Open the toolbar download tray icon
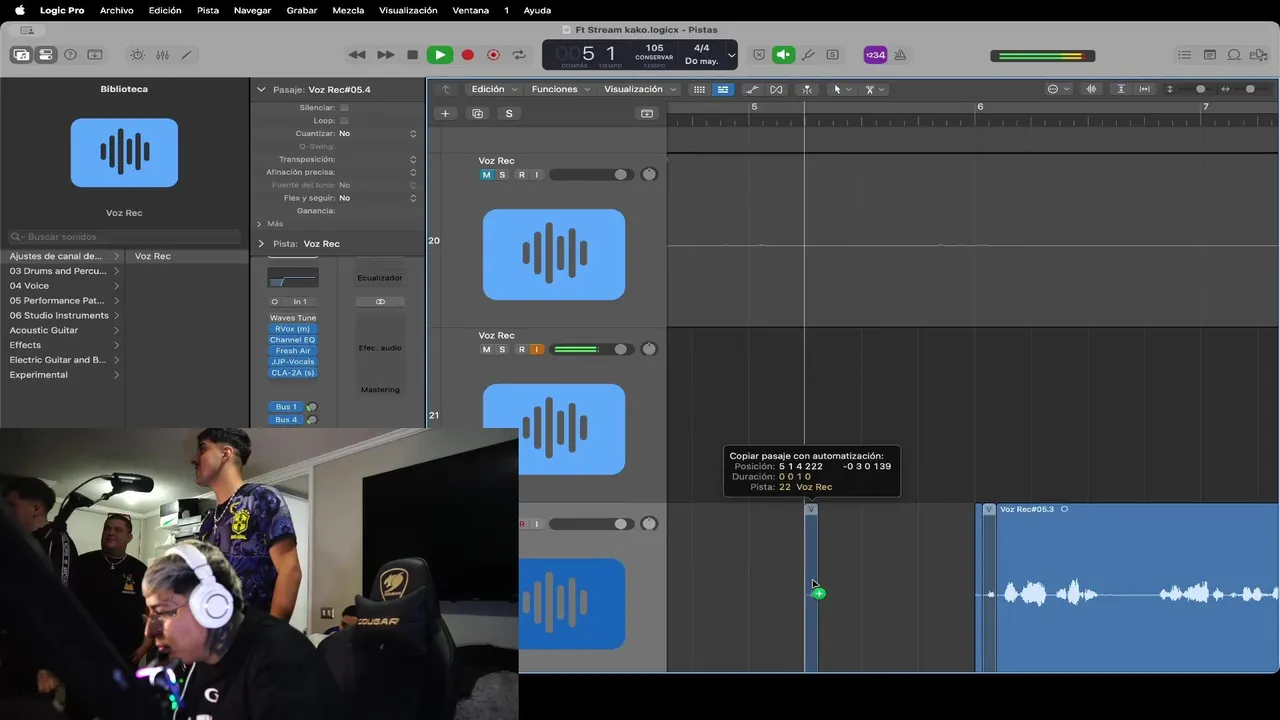1280x720 pixels. [95, 55]
